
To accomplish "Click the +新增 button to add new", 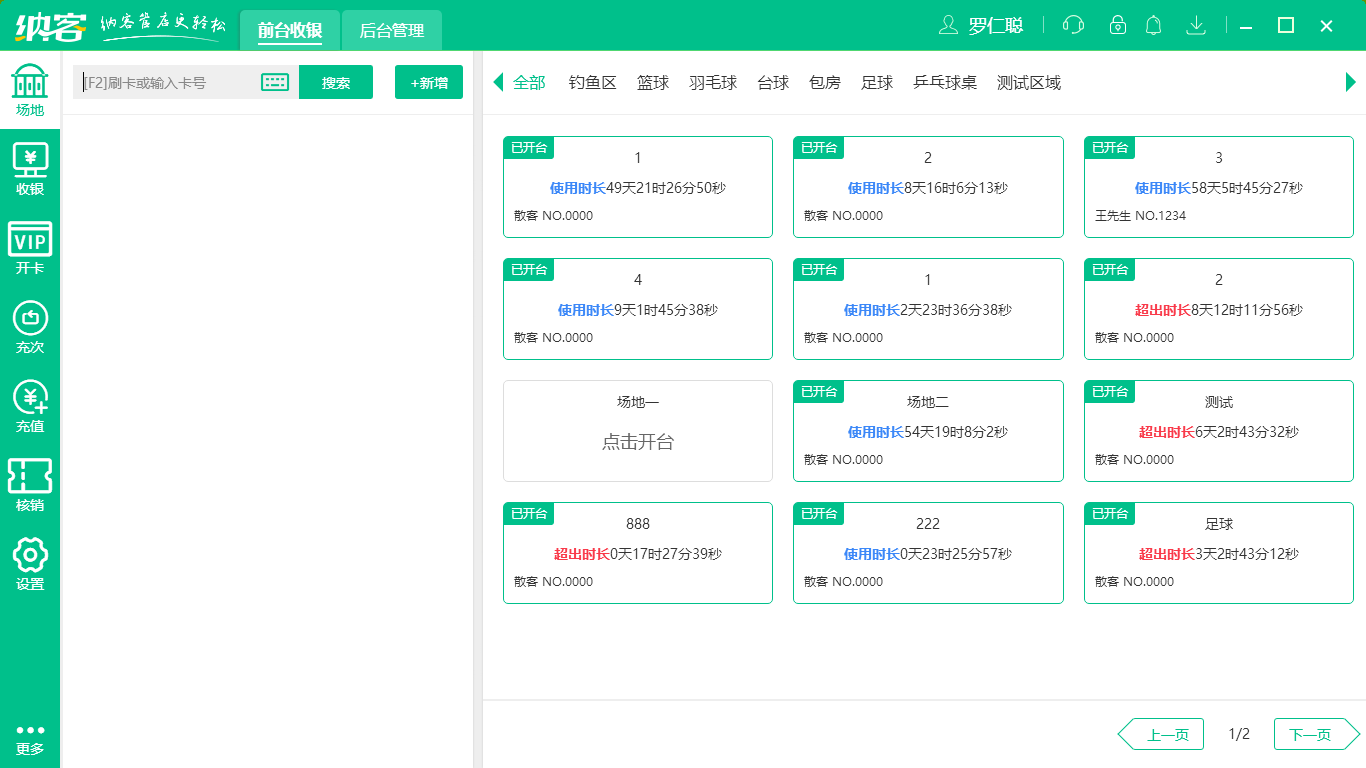I will coord(428,82).
